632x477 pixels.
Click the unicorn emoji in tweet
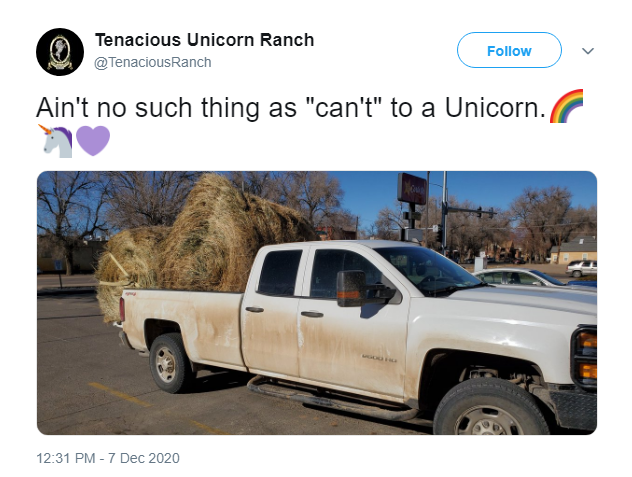tap(55, 141)
